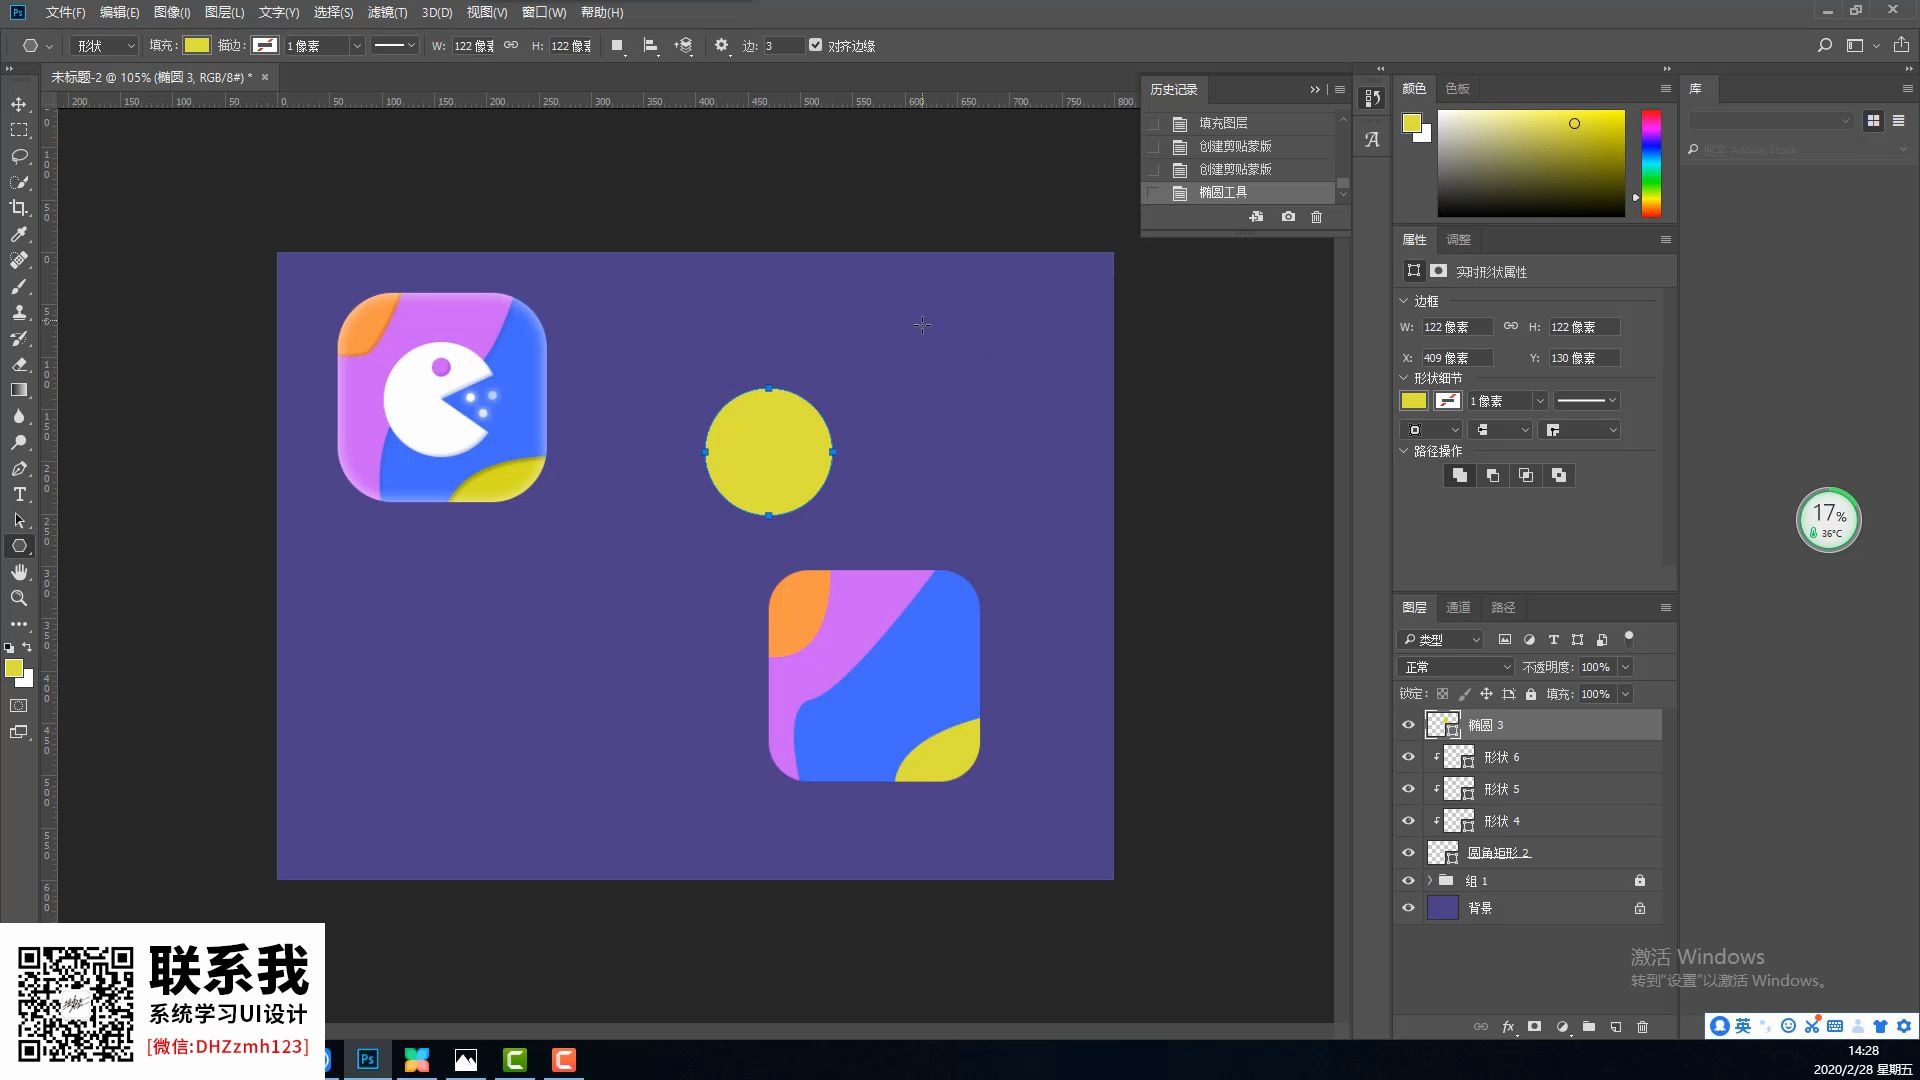
Task: Select the Eyedropper tool
Action: pyautogui.click(x=19, y=234)
